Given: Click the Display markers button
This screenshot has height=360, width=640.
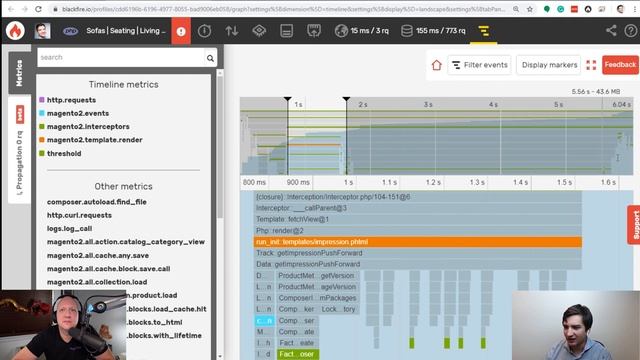Looking at the screenshot, I should 549,65.
